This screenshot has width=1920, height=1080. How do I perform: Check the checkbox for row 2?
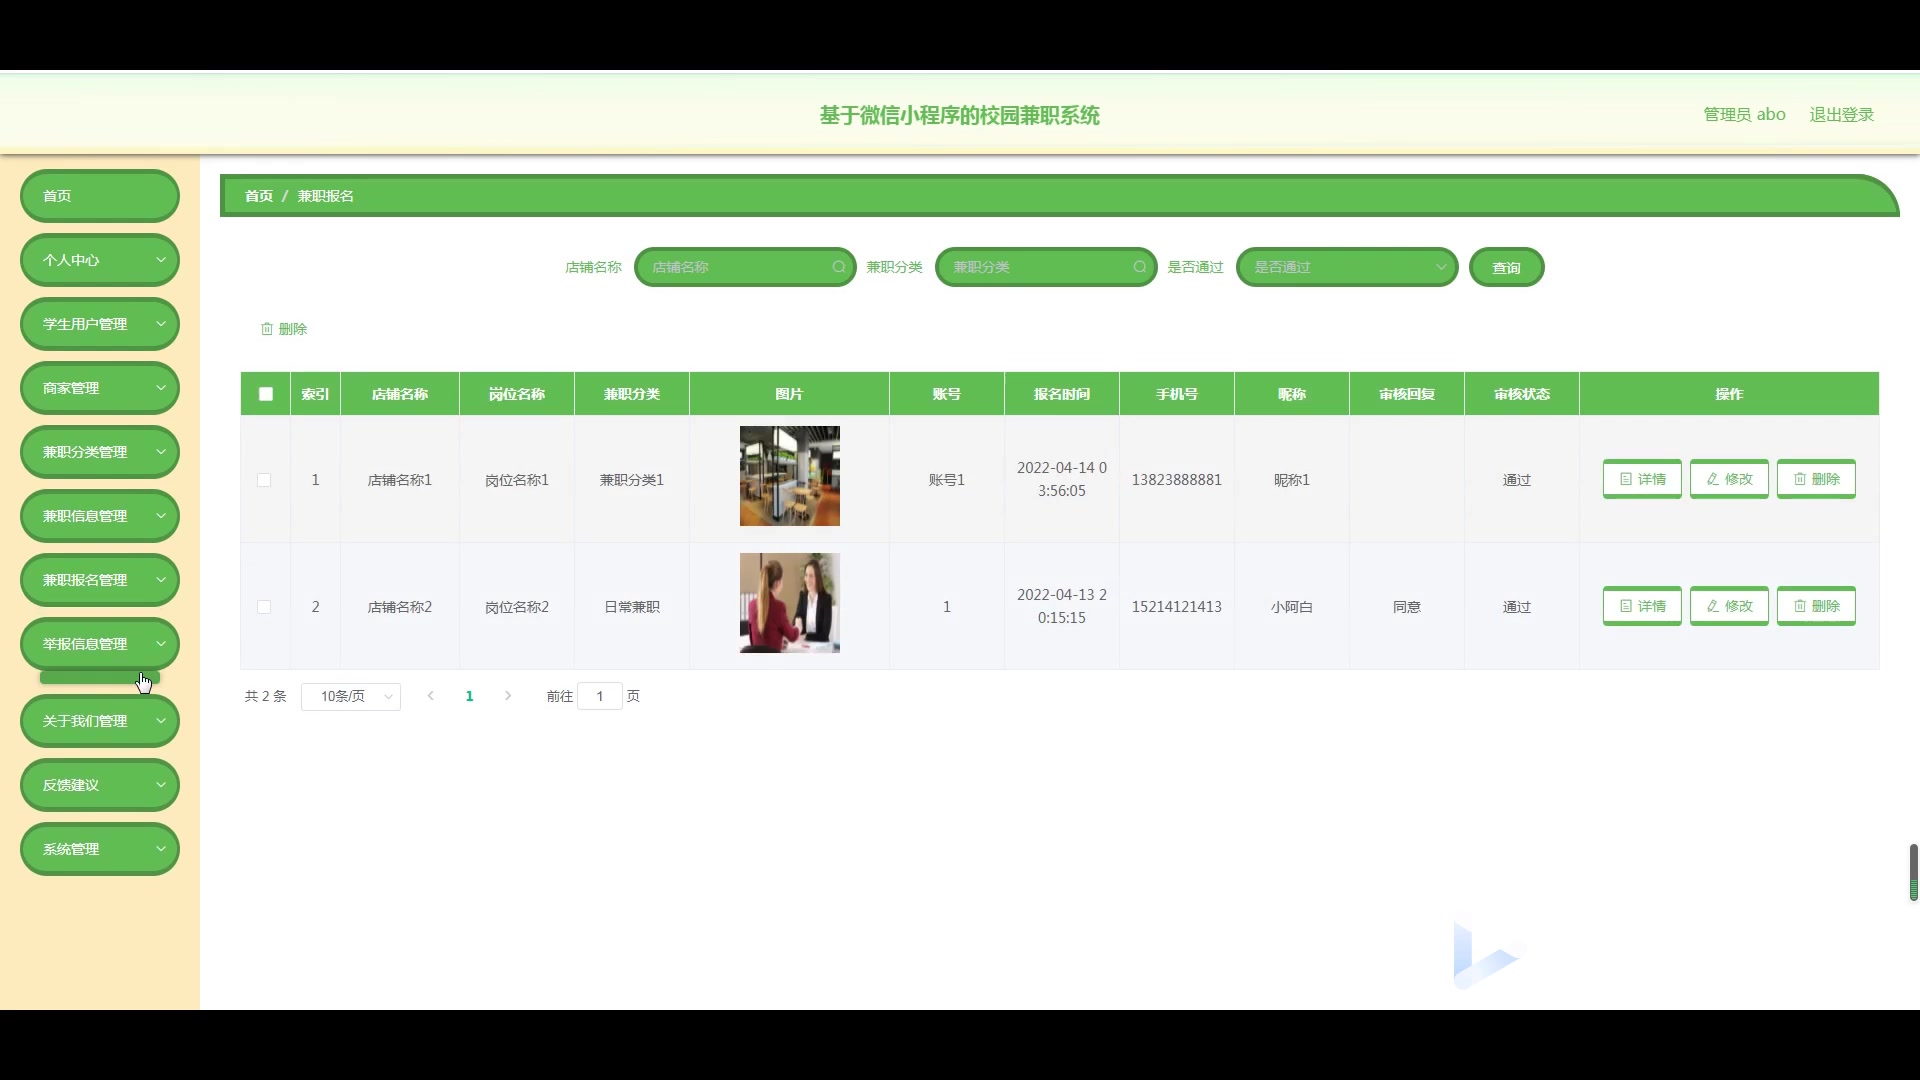click(x=264, y=607)
